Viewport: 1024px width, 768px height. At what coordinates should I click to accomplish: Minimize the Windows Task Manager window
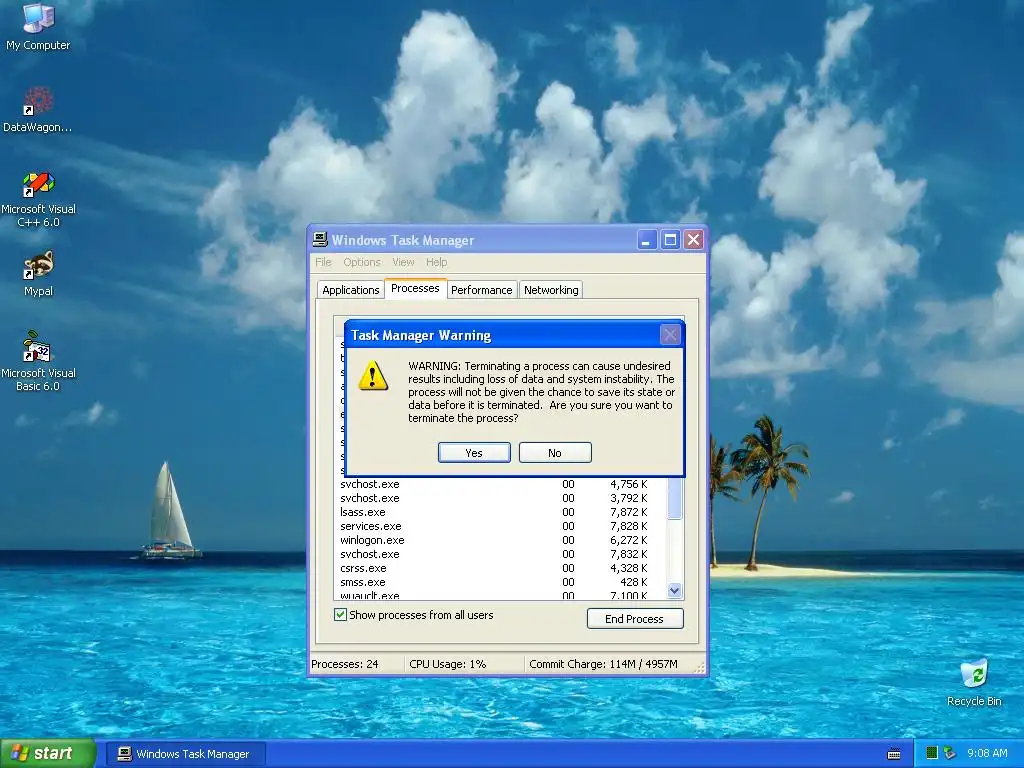coord(647,240)
